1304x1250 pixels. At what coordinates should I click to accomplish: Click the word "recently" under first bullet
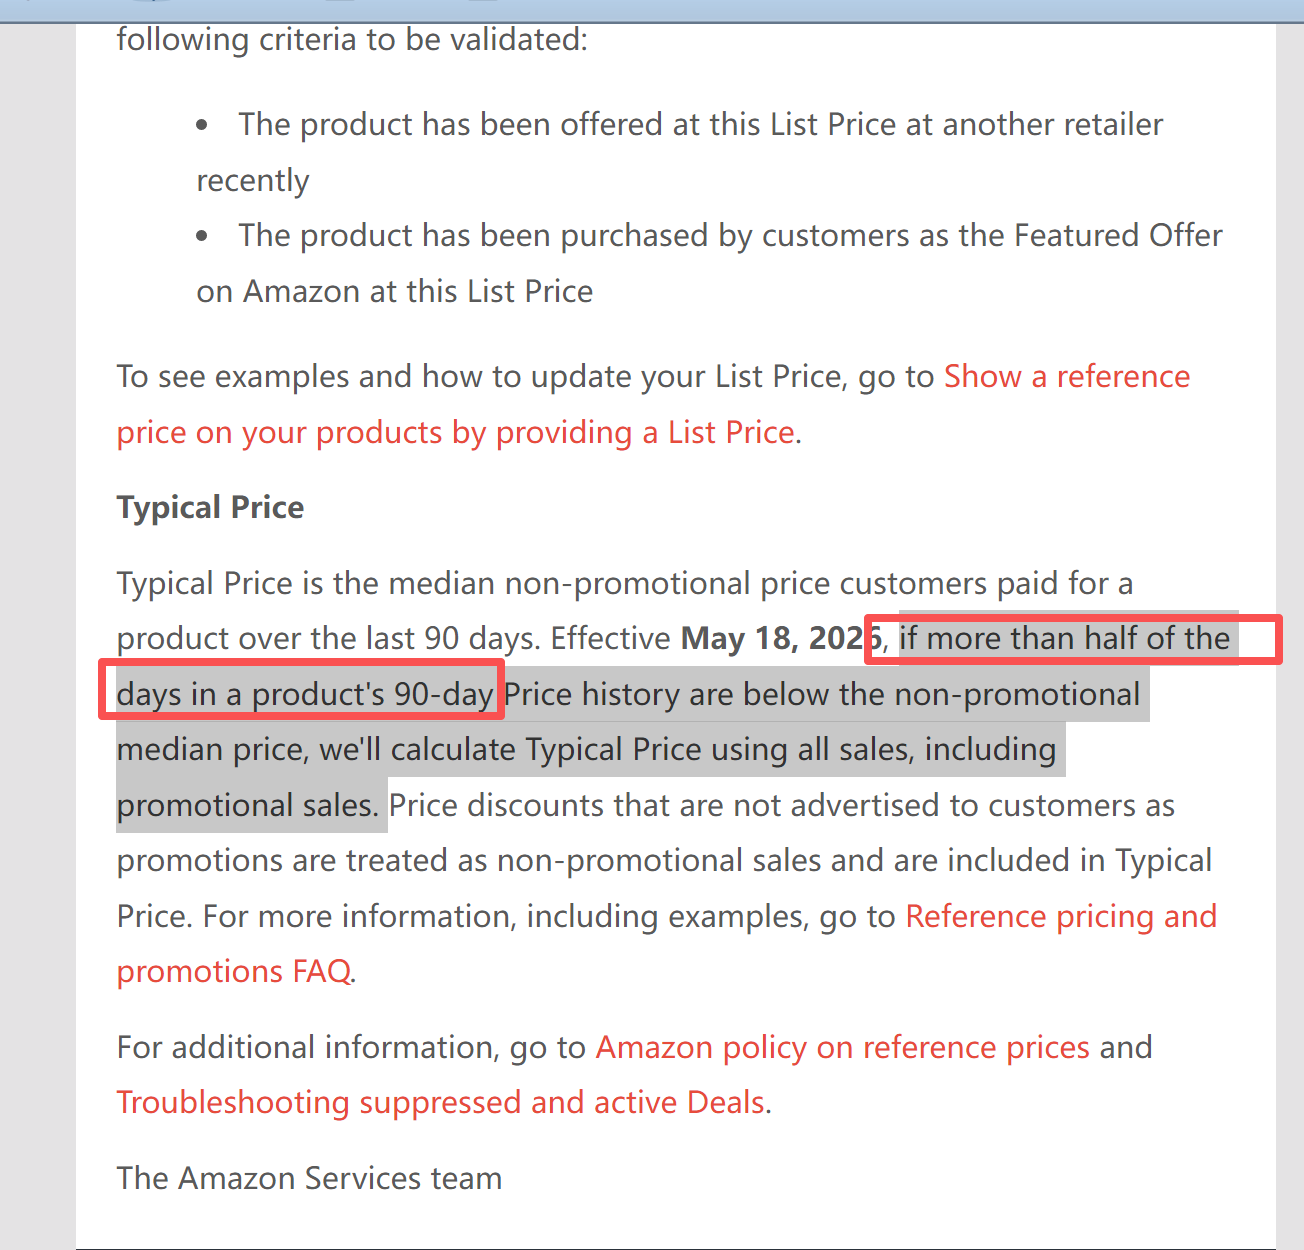coord(253,181)
